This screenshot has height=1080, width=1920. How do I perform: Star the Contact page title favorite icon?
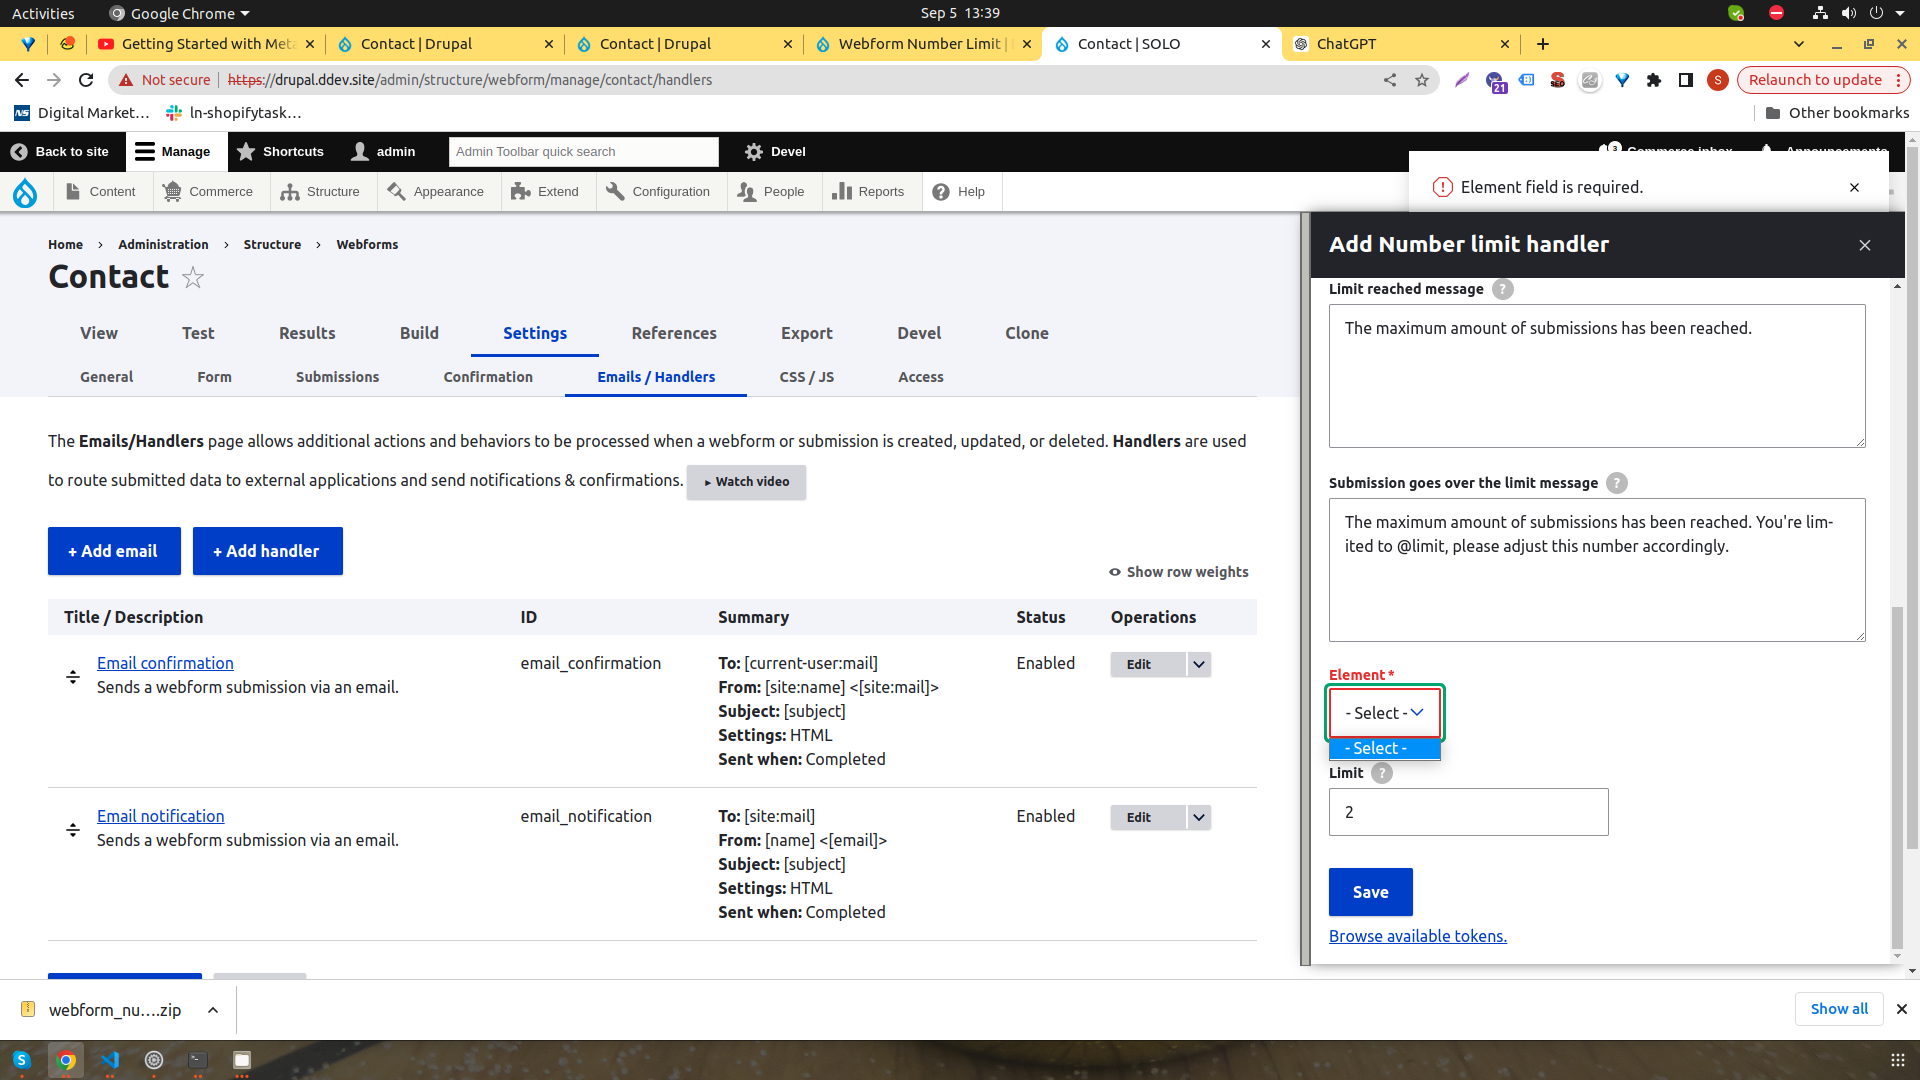193,278
